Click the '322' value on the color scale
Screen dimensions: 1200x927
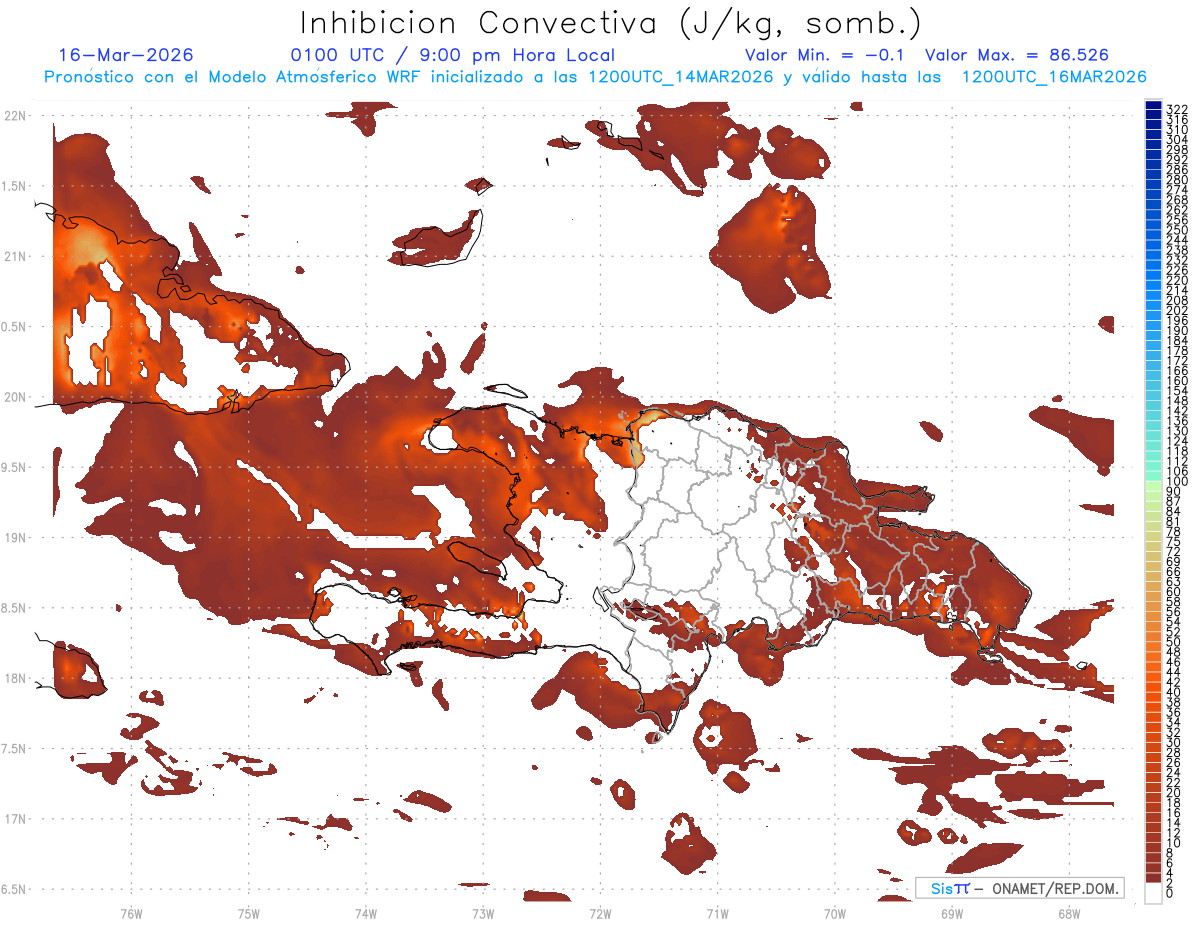pyautogui.click(x=1177, y=109)
